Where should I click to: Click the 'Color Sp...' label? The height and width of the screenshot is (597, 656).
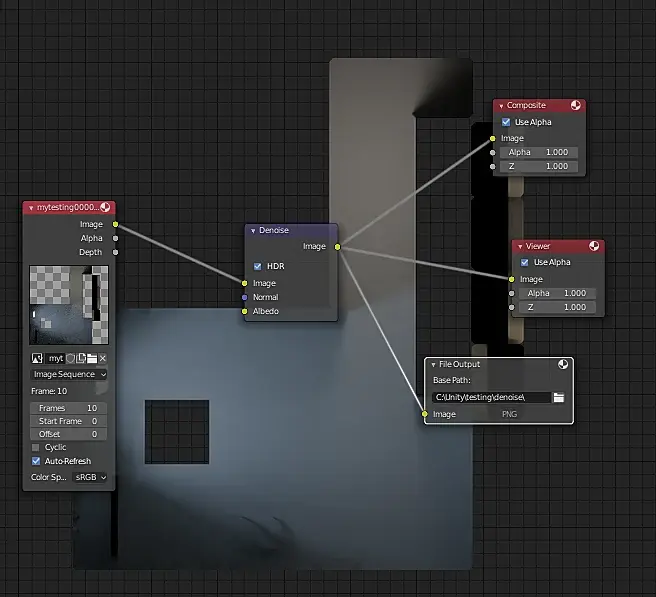coord(49,477)
